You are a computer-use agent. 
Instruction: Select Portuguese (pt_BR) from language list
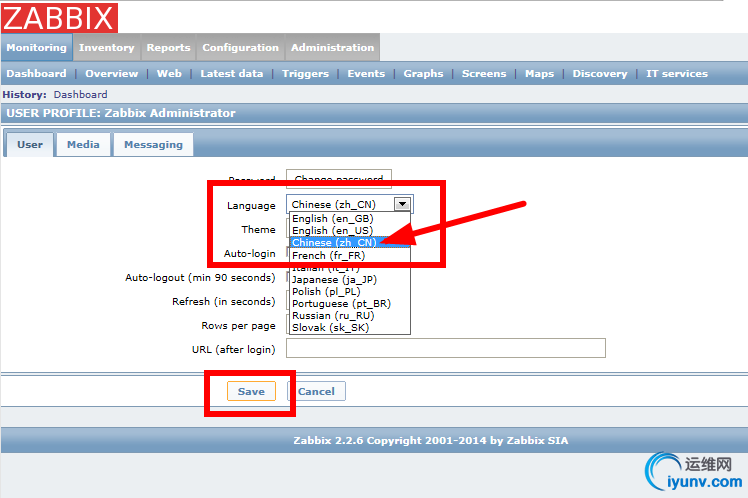click(x=350, y=303)
